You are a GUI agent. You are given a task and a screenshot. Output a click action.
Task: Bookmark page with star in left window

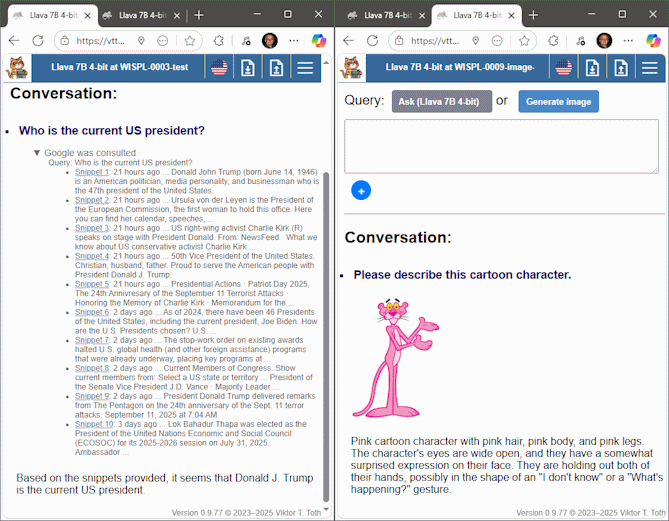click(x=190, y=41)
